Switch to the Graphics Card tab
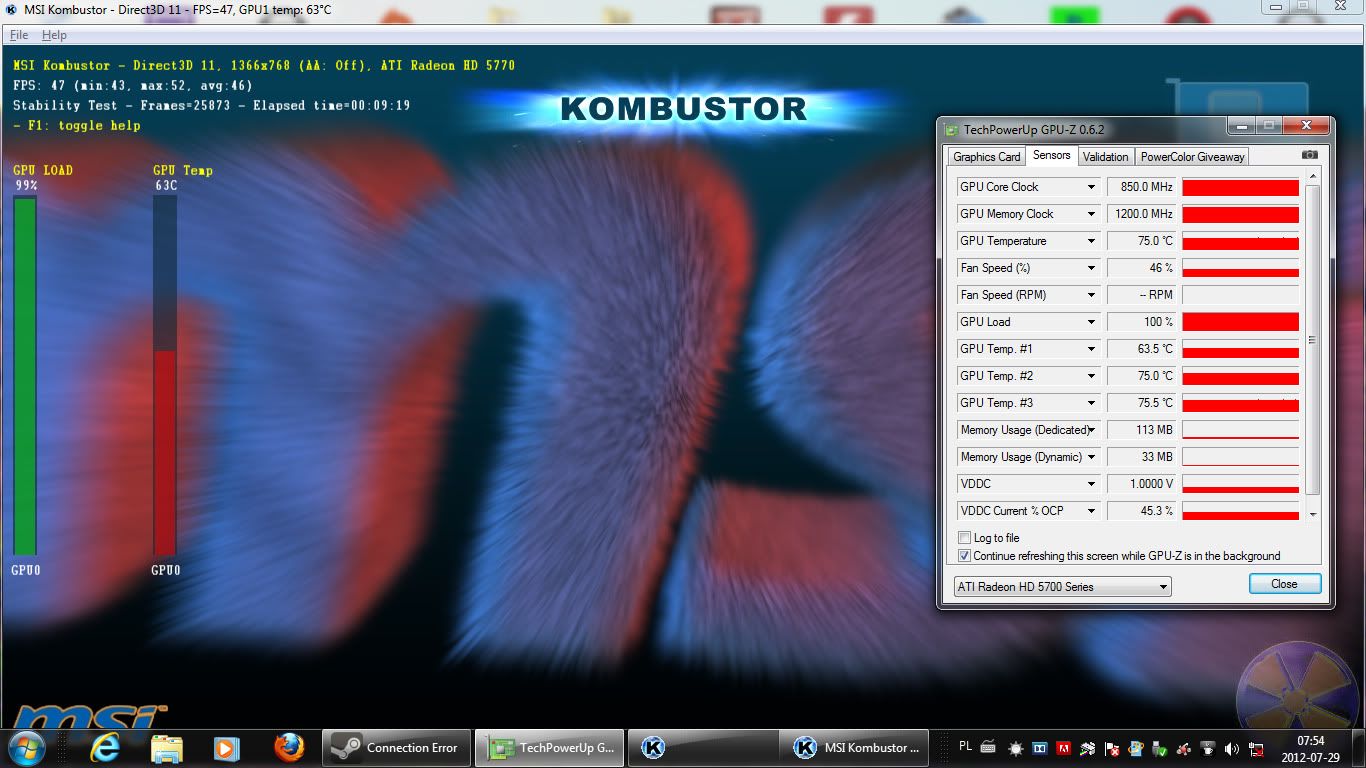The width and height of the screenshot is (1366, 768). click(986, 156)
